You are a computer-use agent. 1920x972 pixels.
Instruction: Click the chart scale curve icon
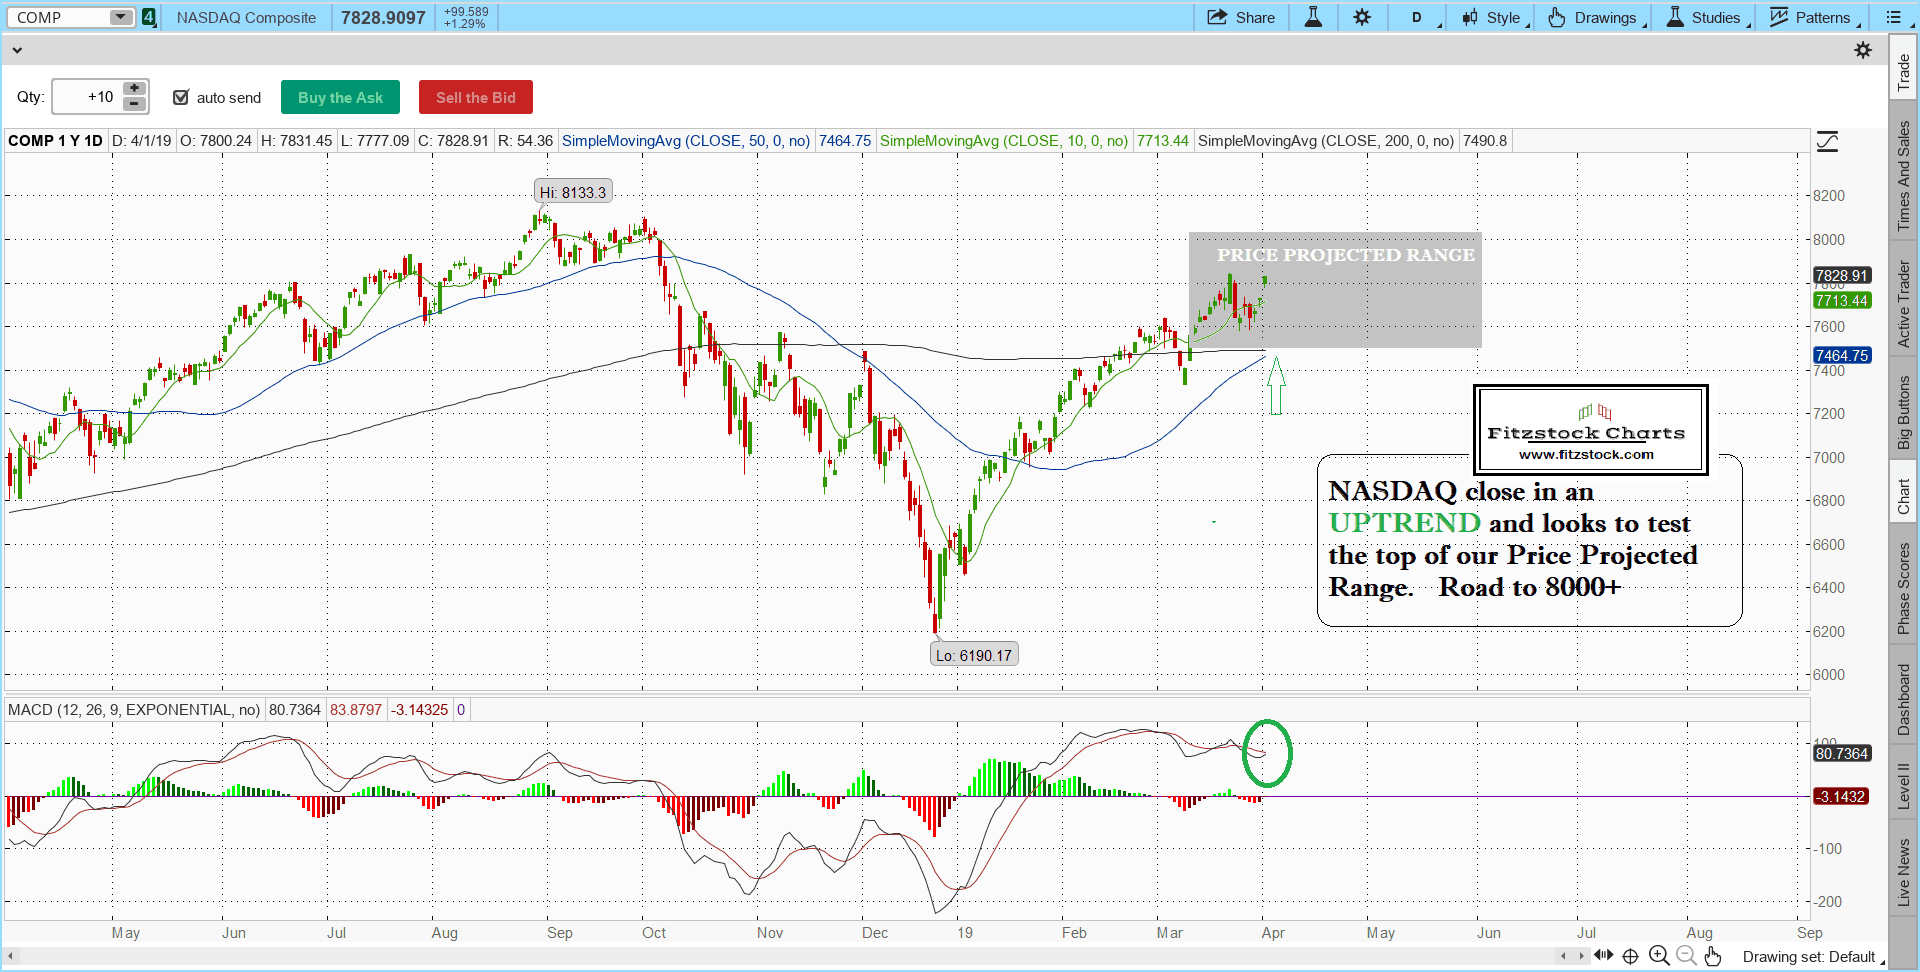tap(1827, 142)
